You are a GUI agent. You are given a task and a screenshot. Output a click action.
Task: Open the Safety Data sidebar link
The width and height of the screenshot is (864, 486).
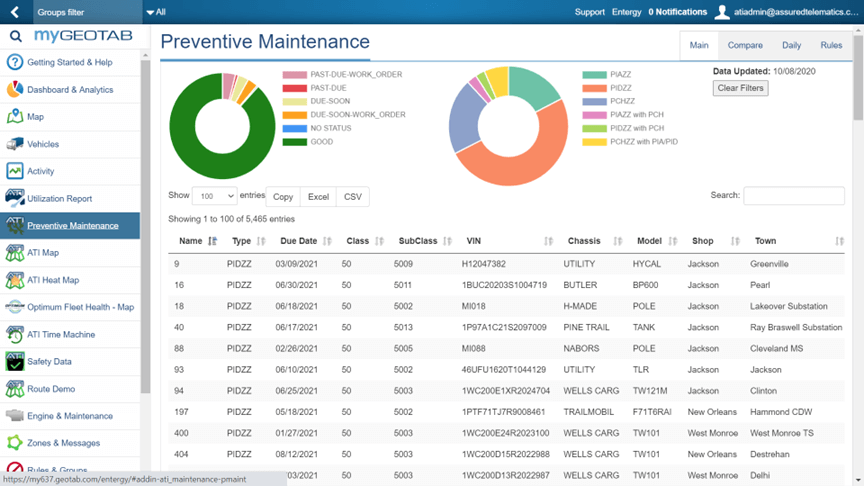point(49,361)
